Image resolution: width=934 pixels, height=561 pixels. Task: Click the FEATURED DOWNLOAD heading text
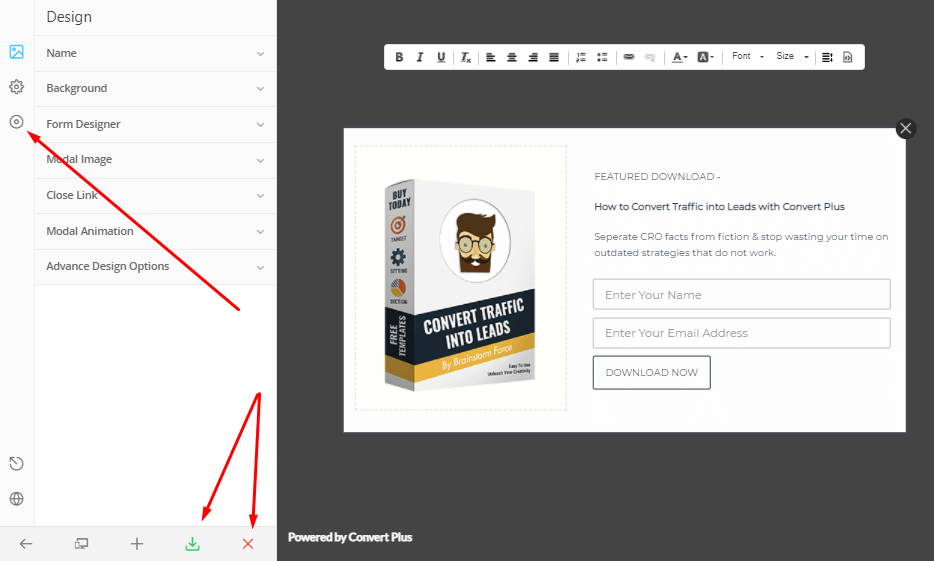[657, 176]
